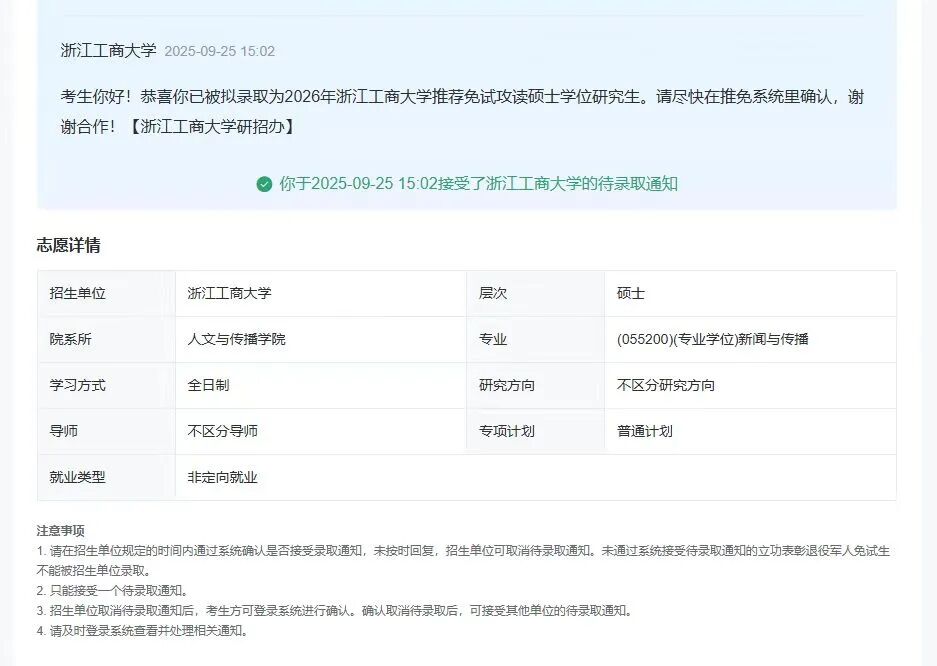The image size is (937, 666).
Task: Select the 非定向就业 employment type value
Action: 222,478
